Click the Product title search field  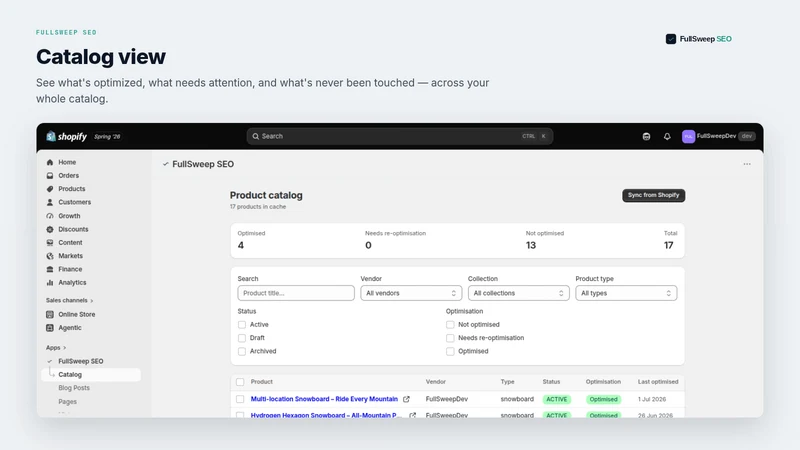(296, 293)
